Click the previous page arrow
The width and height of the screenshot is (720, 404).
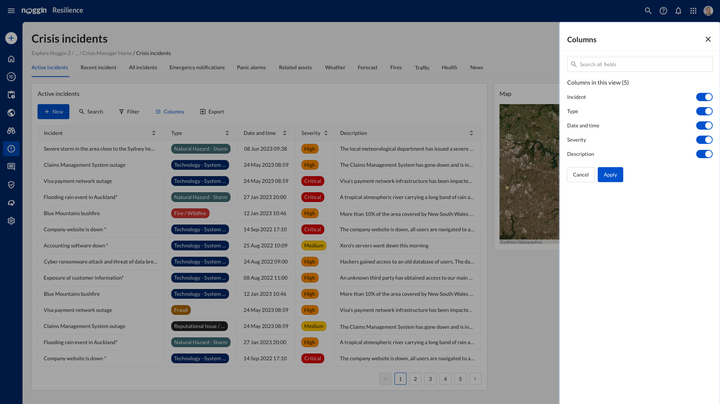385,379
